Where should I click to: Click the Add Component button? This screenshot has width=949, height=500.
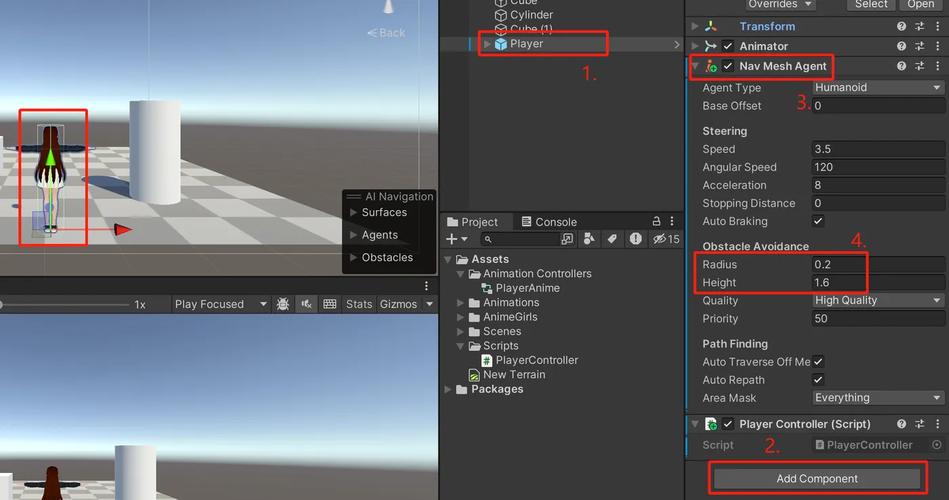[x=817, y=479]
